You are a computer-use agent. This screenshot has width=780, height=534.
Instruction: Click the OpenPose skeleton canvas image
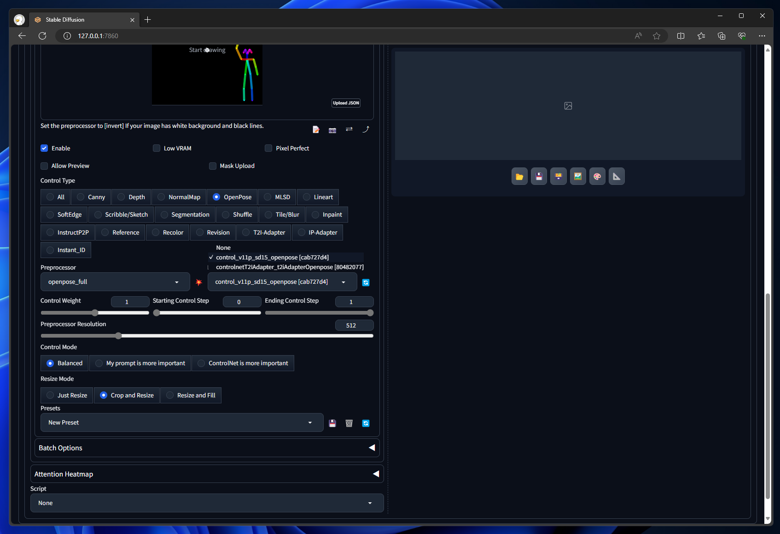(207, 75)
